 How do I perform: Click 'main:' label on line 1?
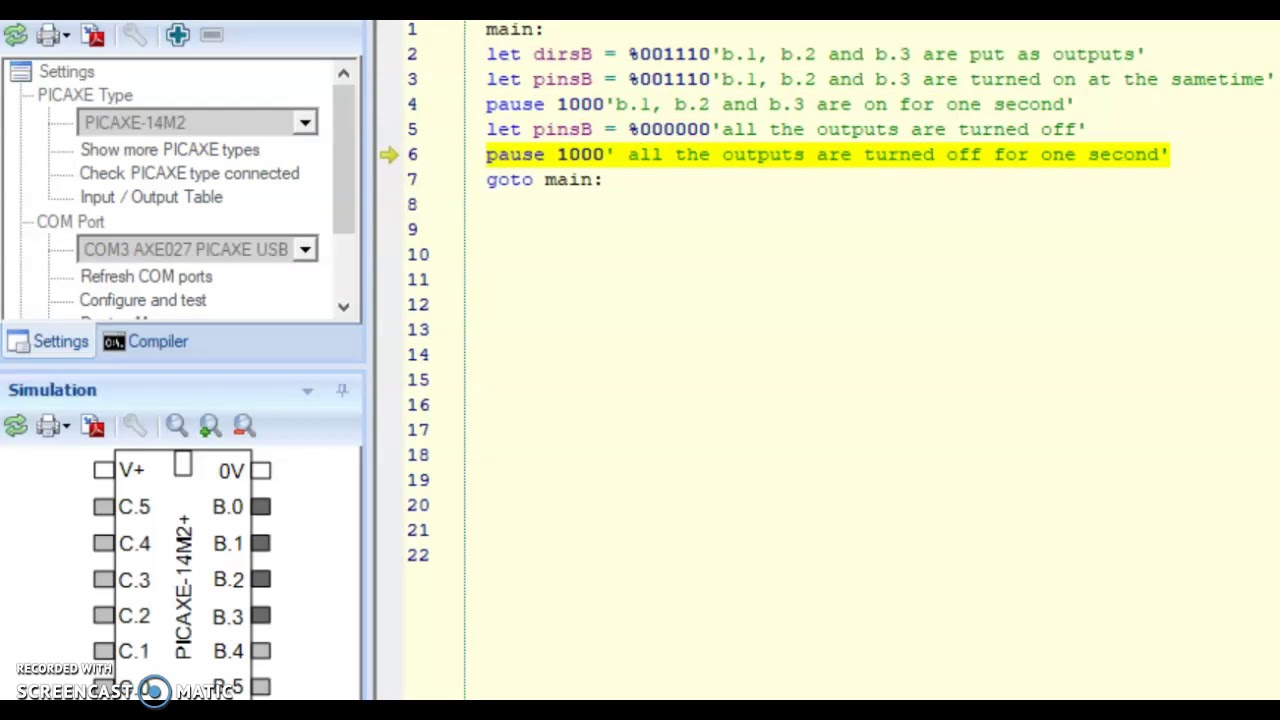pos(514,29)
